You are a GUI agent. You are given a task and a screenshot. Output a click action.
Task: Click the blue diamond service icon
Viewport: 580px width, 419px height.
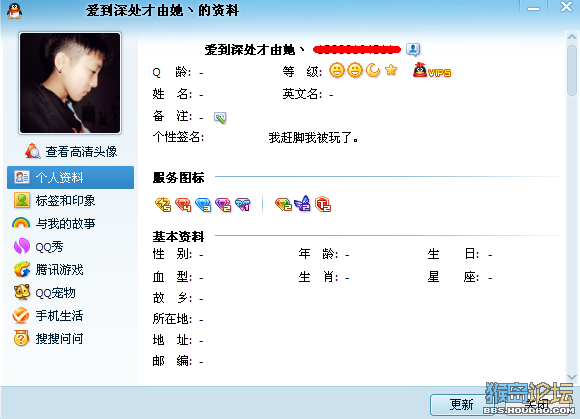[x=203, y=204]
